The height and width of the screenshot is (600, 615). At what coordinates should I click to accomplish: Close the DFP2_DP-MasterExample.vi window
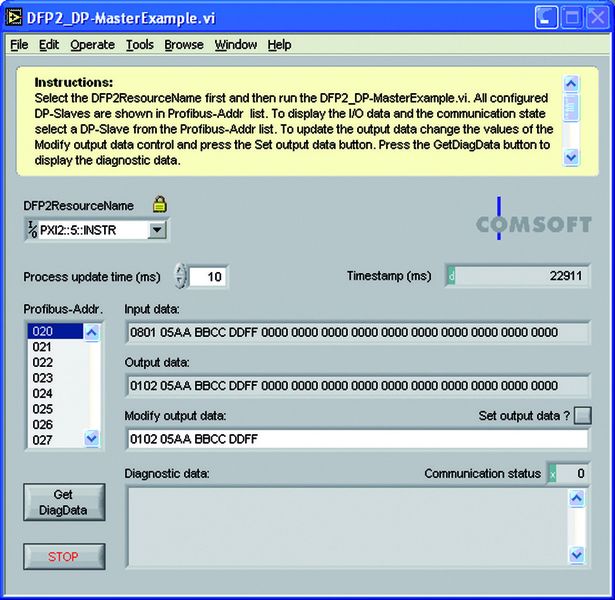pos(597,18)
